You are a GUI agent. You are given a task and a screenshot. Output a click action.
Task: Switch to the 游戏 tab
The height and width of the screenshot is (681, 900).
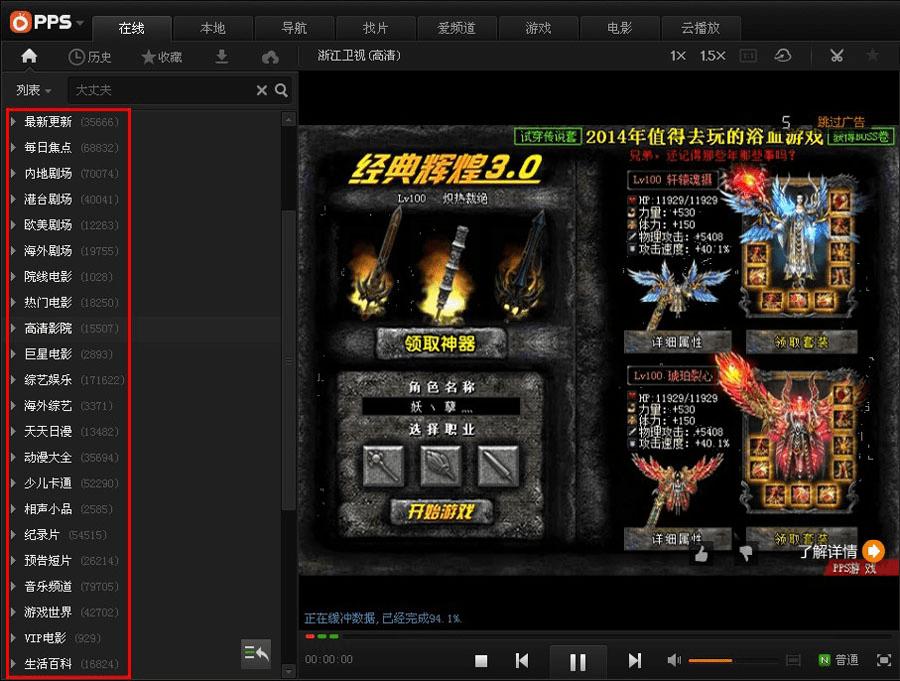[538, 28]
